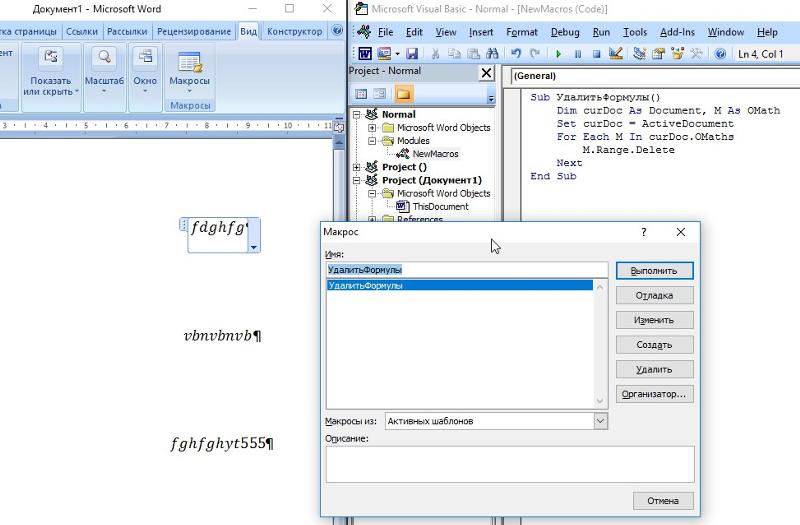Image resolution: width=800 pixels, height=525 pixels.
Task: Click Отмена to cancel dialog
Action: pyautogui.click(x=663, y=501)
